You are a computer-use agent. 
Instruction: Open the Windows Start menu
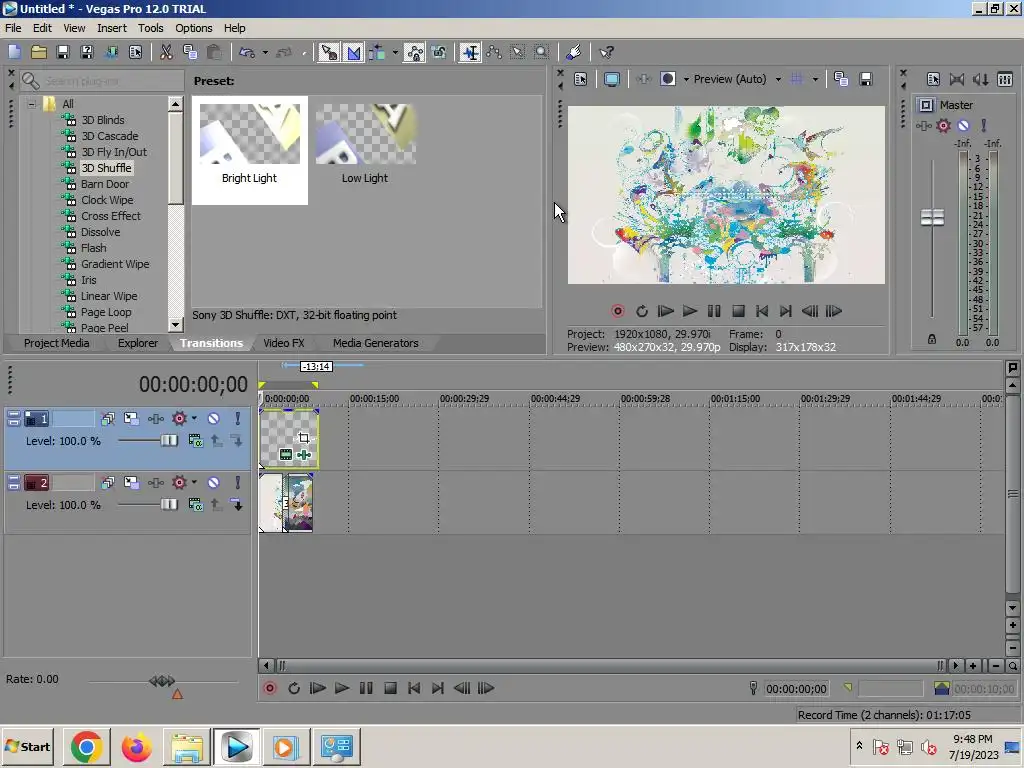[x=28, y=746]
